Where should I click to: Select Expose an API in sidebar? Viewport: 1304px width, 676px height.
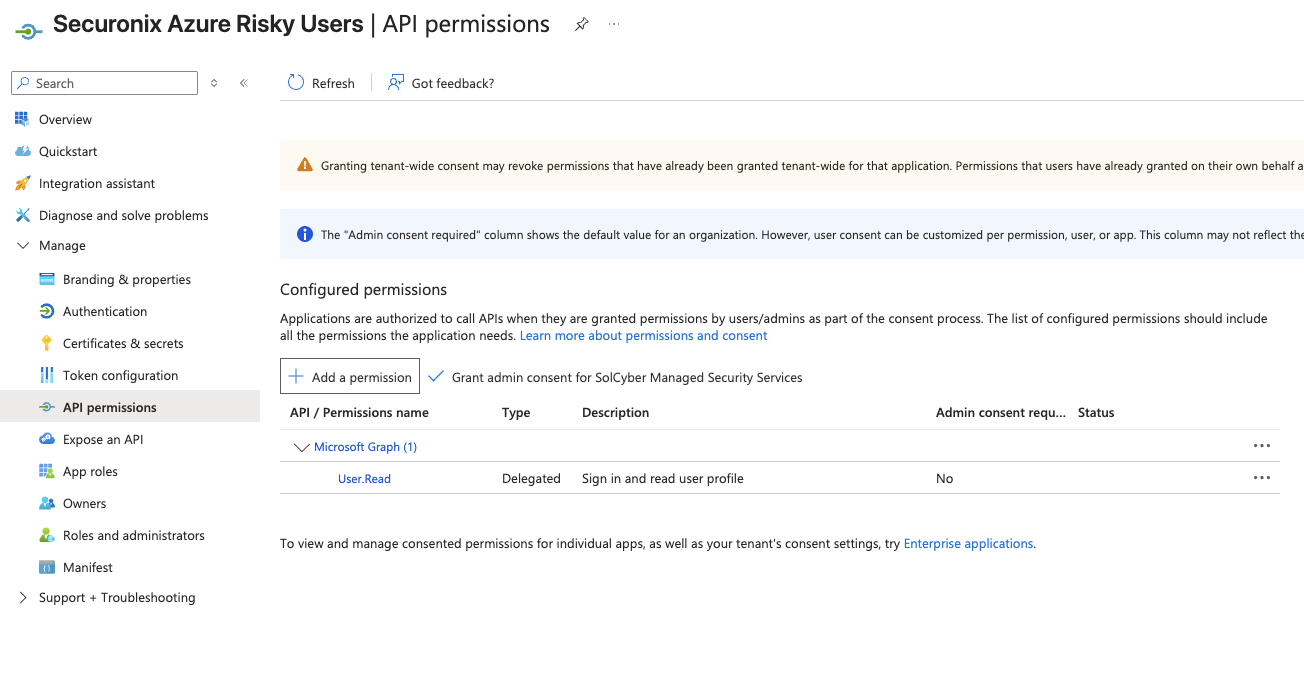pos(103,439)
